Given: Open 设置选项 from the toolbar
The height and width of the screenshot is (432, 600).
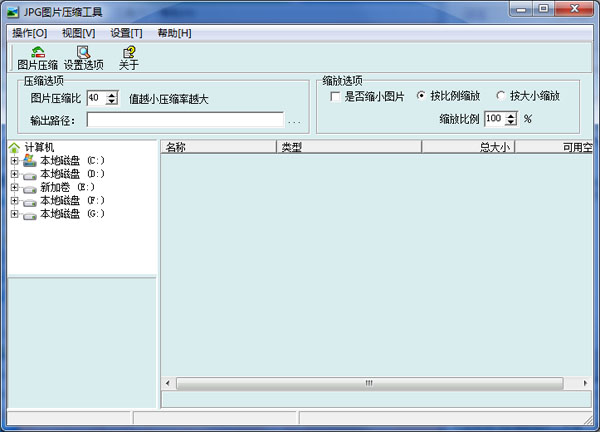Looking at the screenshot, I should (83, 58).
